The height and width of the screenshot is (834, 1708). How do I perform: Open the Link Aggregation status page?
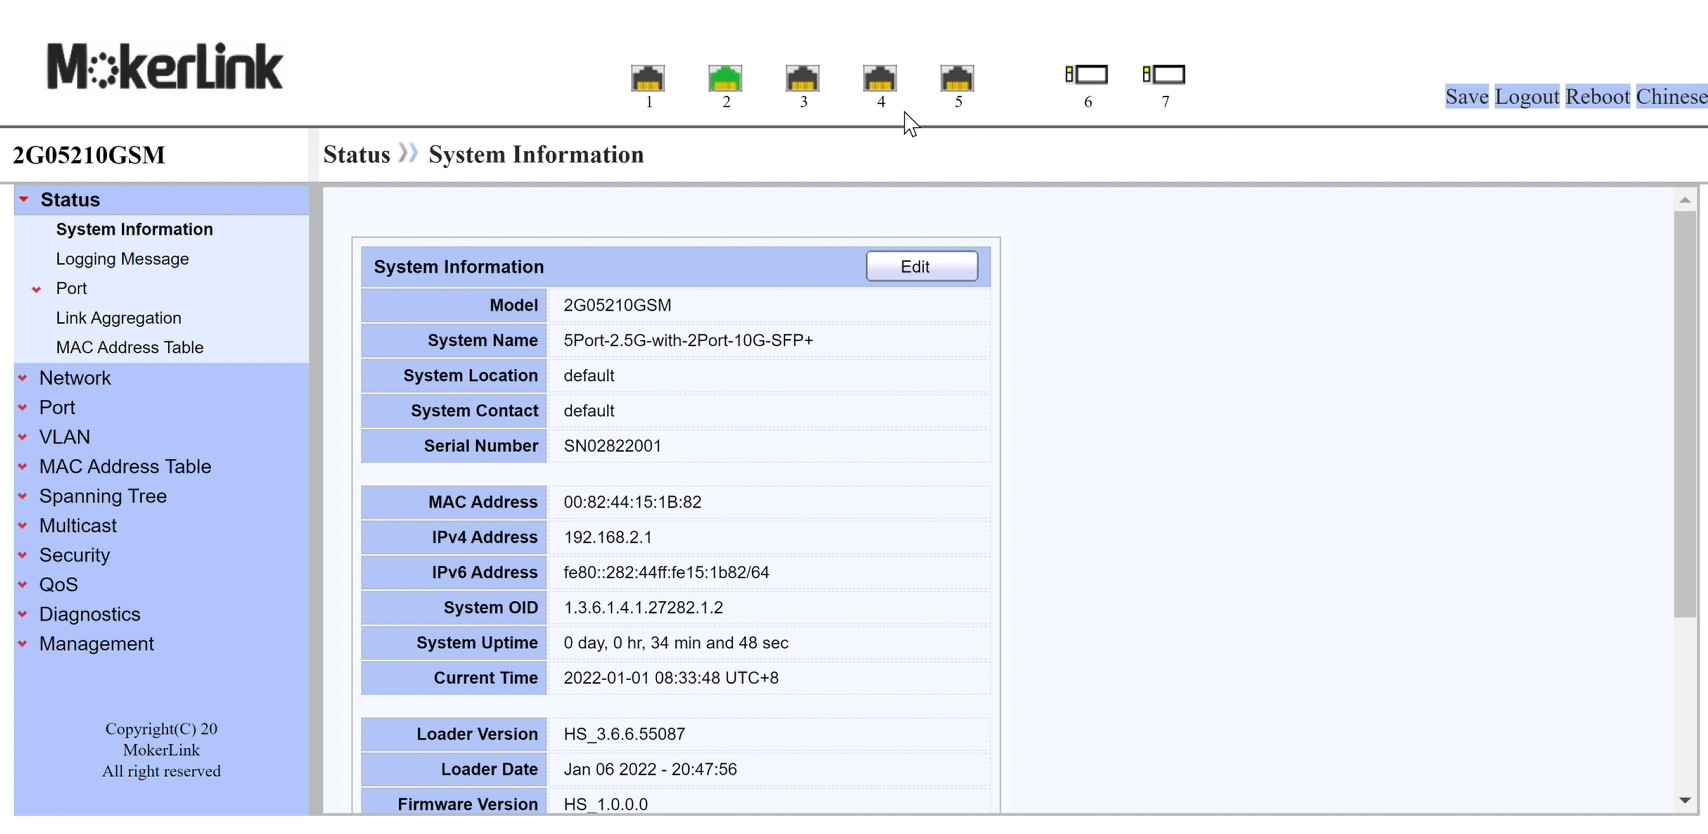[x=118, y=318]
